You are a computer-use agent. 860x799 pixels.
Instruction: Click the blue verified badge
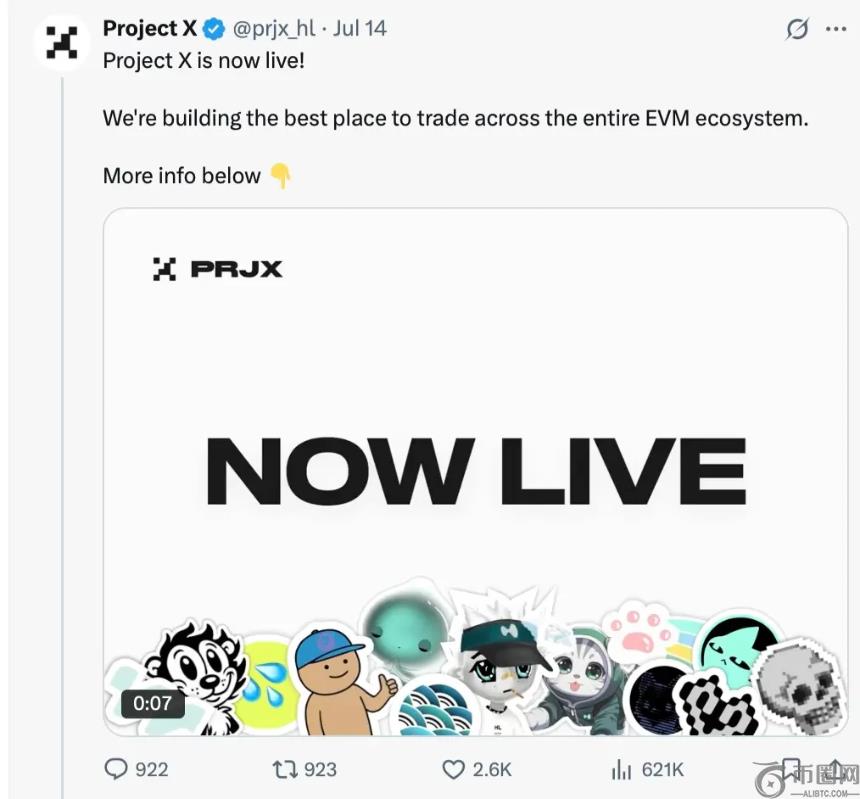(x=215, y=29)
